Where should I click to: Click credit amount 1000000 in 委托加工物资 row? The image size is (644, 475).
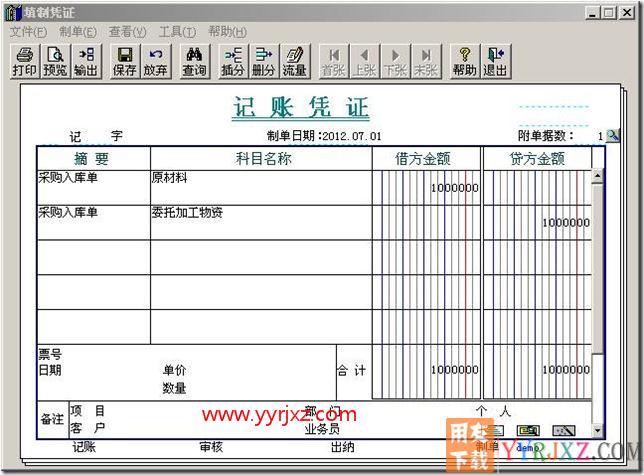tap(566, 223)
